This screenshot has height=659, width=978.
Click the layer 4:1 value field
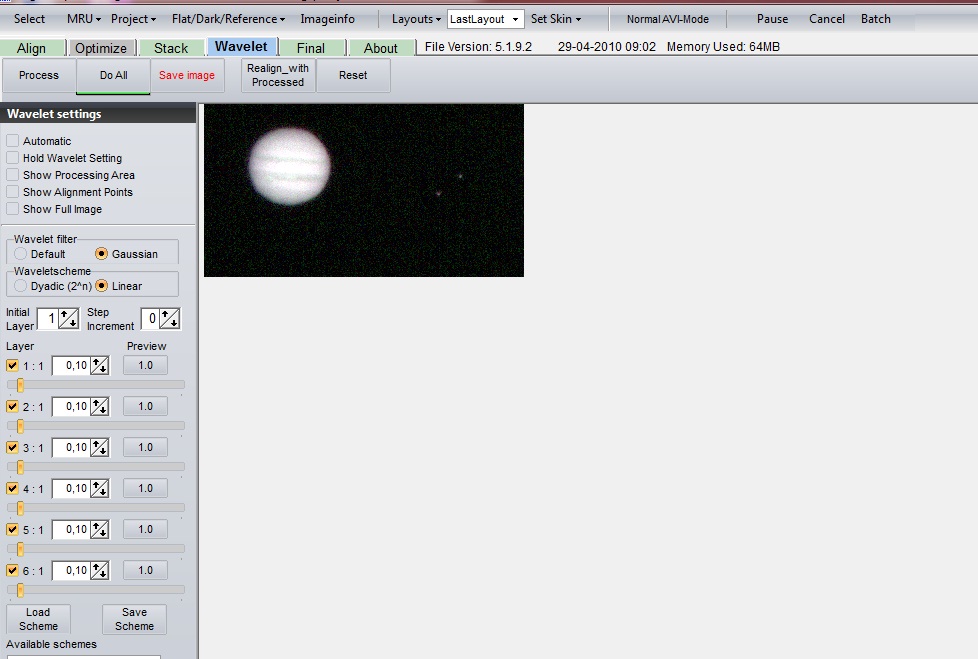71,489
